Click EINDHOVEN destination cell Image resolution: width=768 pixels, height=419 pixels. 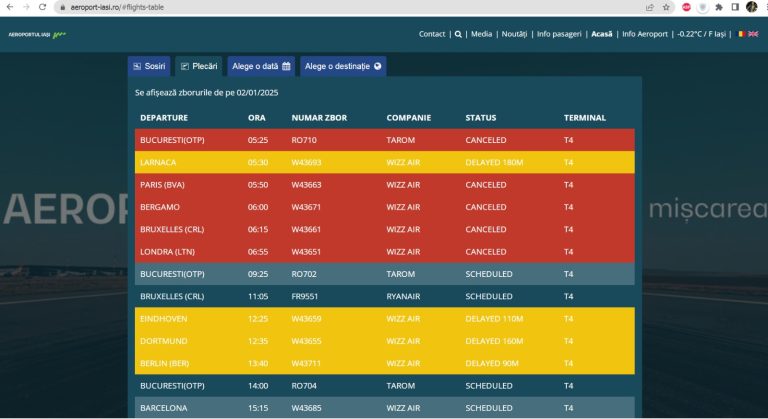[x=164, y=319]
